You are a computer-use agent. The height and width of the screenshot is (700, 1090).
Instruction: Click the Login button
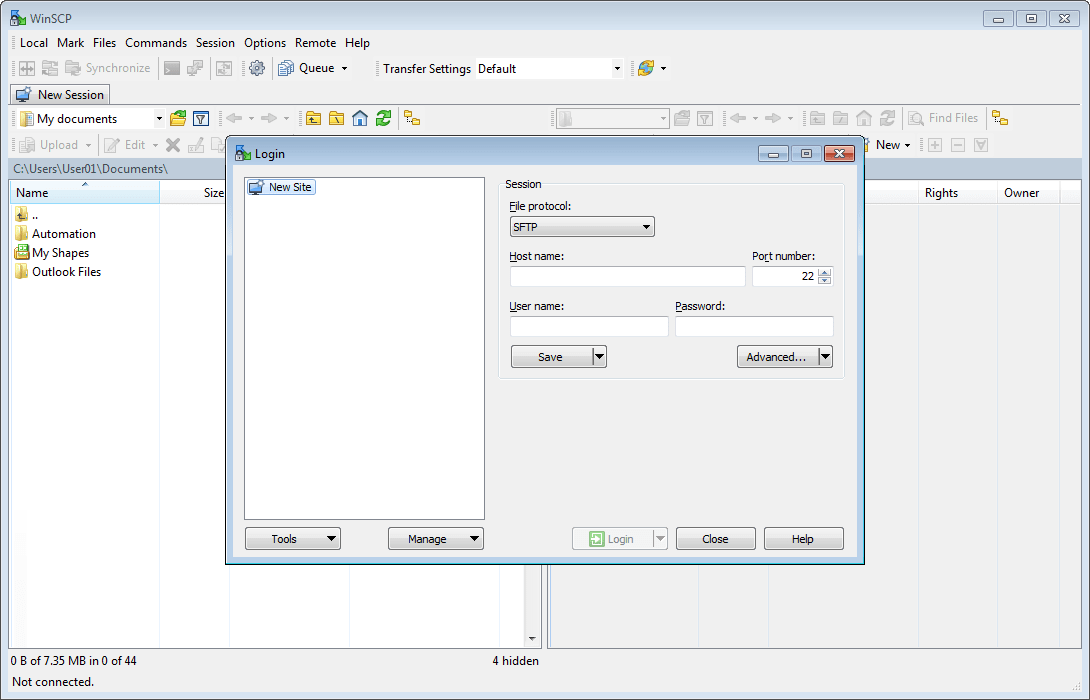tap(612, 539)
